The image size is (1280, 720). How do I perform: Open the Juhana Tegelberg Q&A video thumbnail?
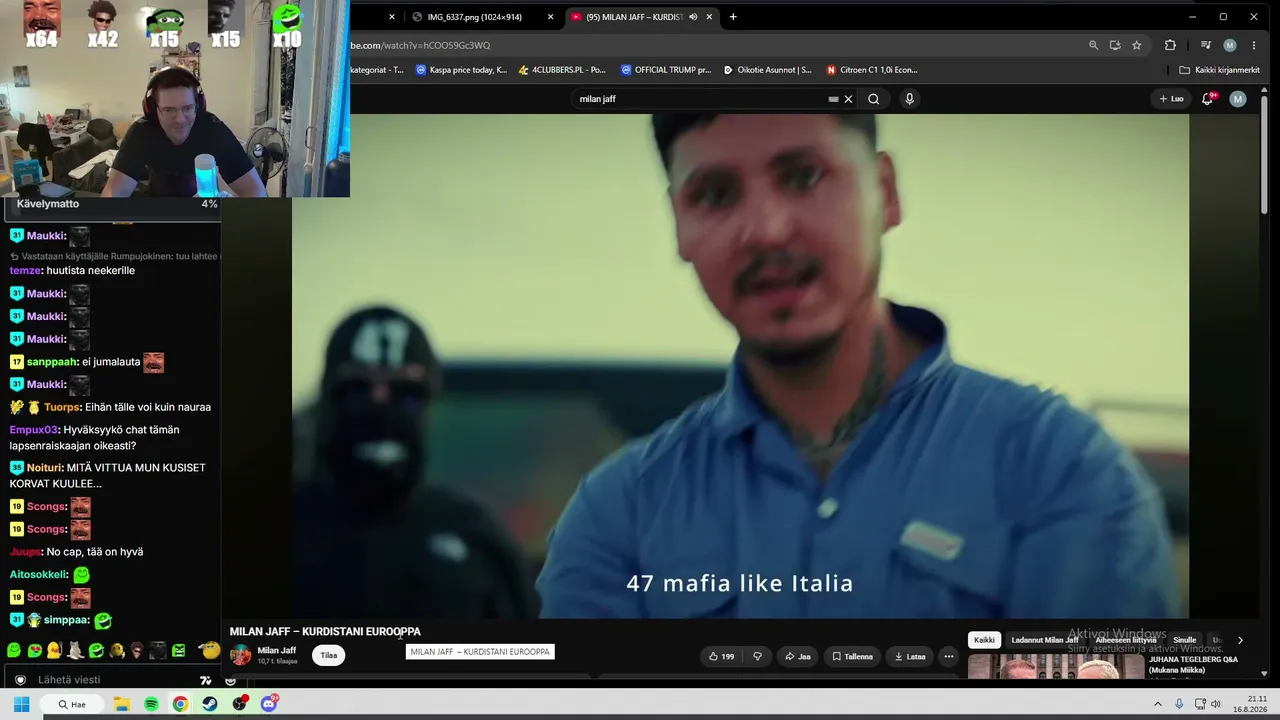pos(1055,666)
